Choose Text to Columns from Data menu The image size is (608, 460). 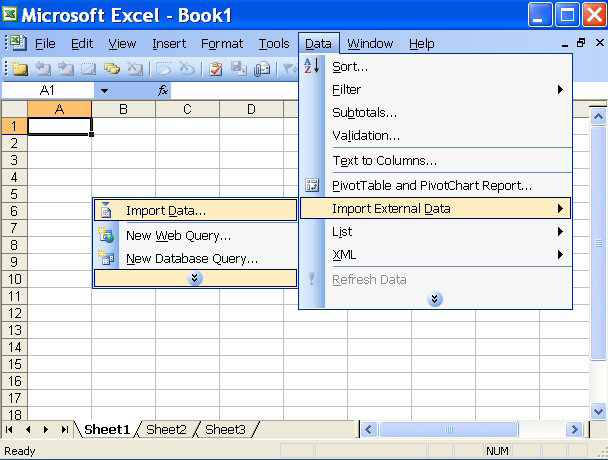[x=384, y=161]
